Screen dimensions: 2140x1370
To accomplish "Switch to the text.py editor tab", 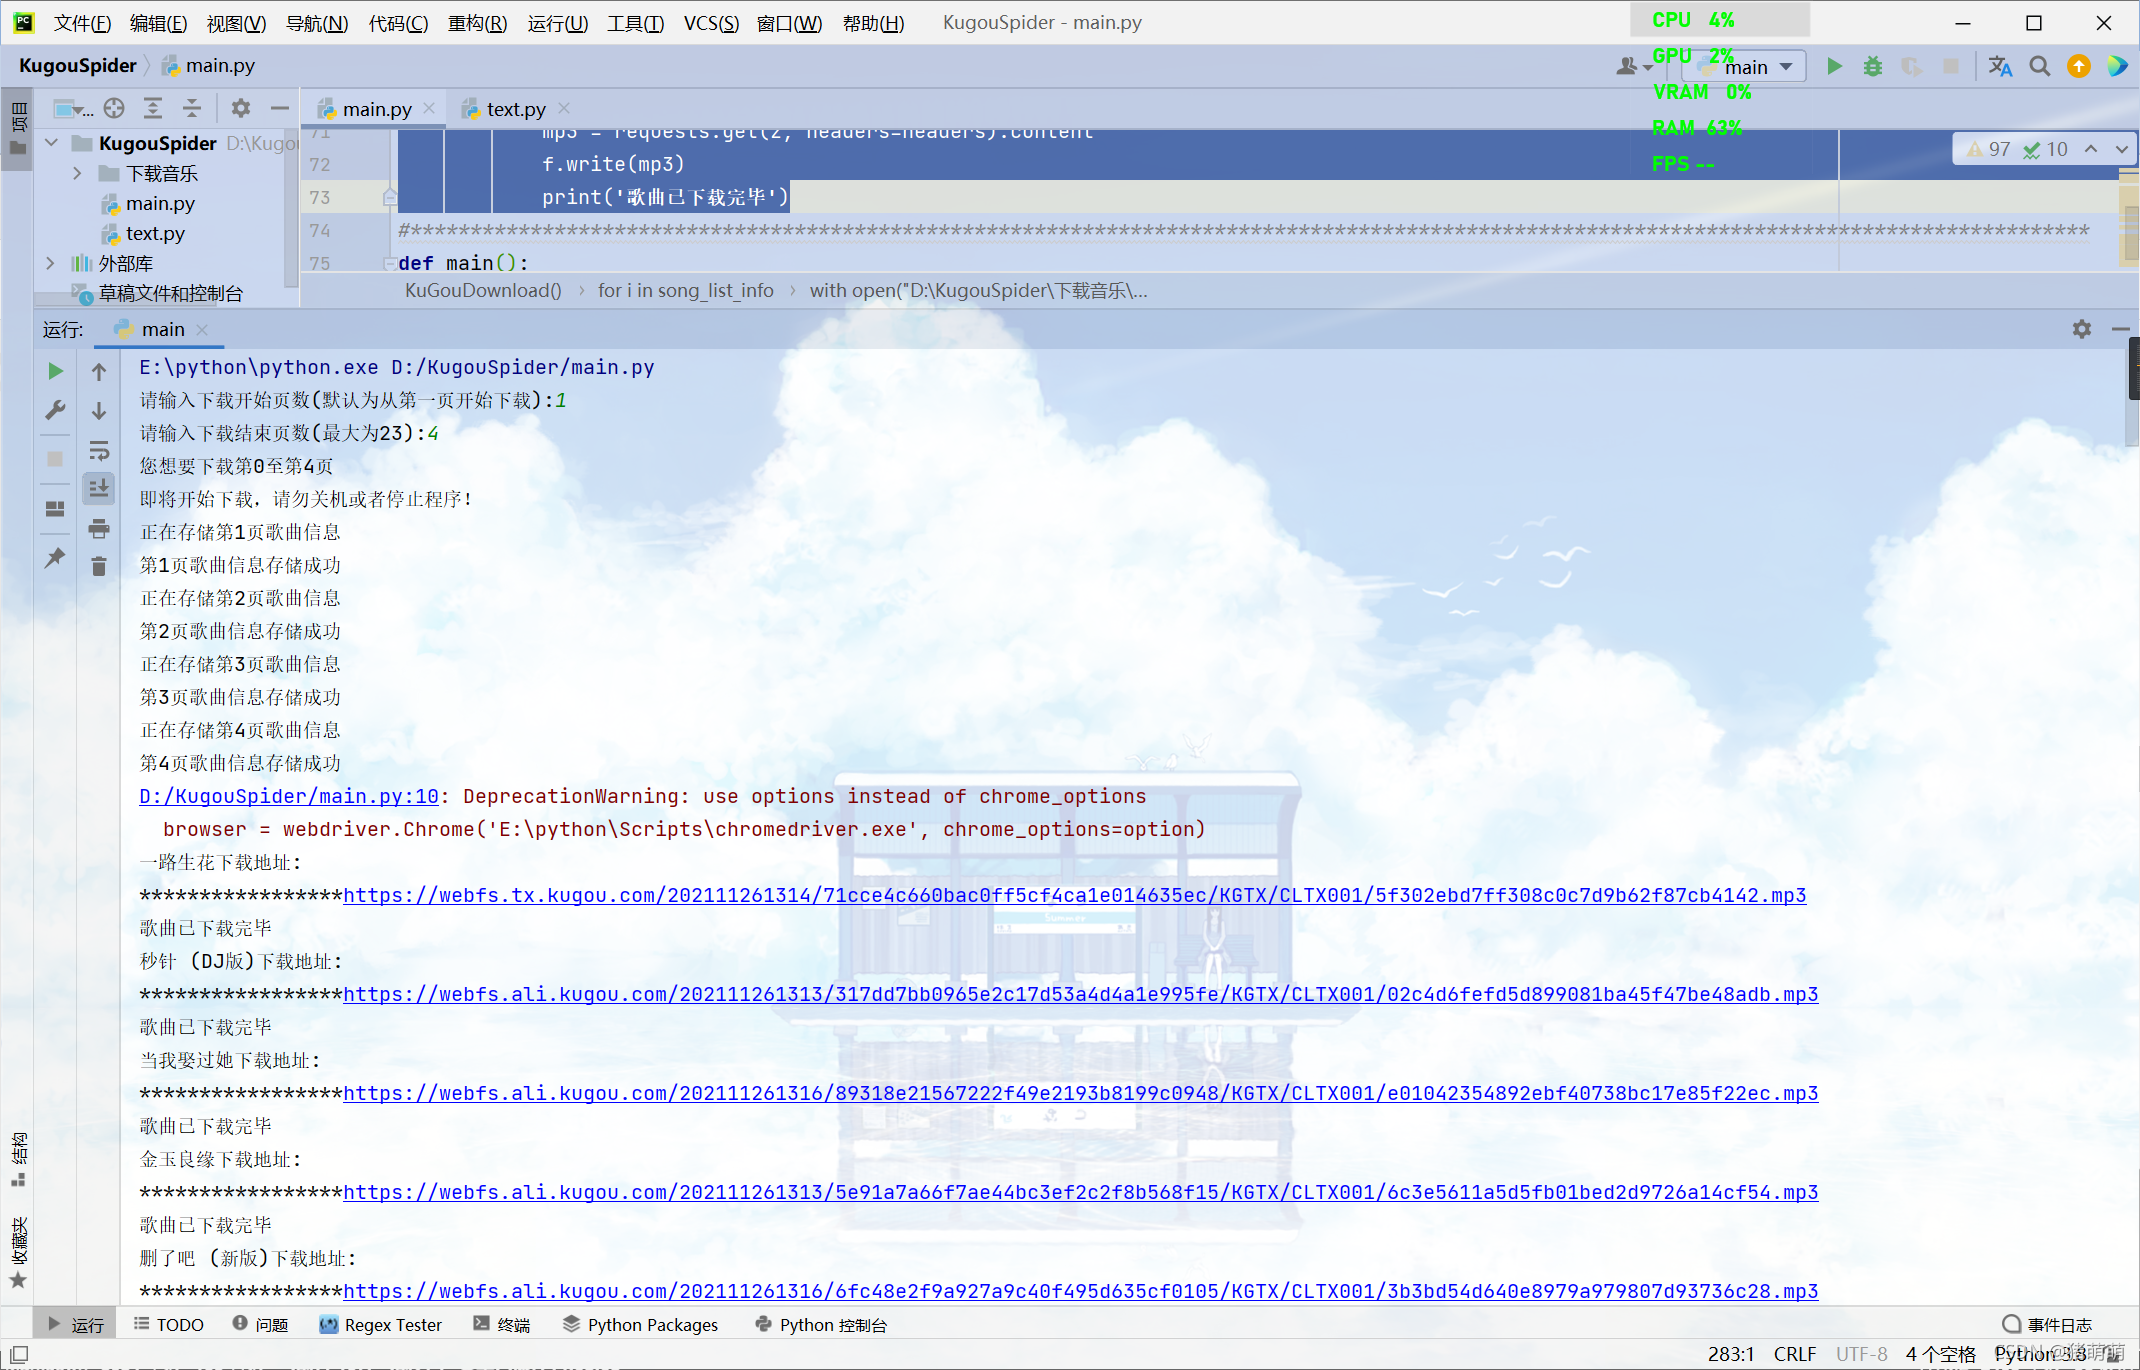I will tap(515, 109).
